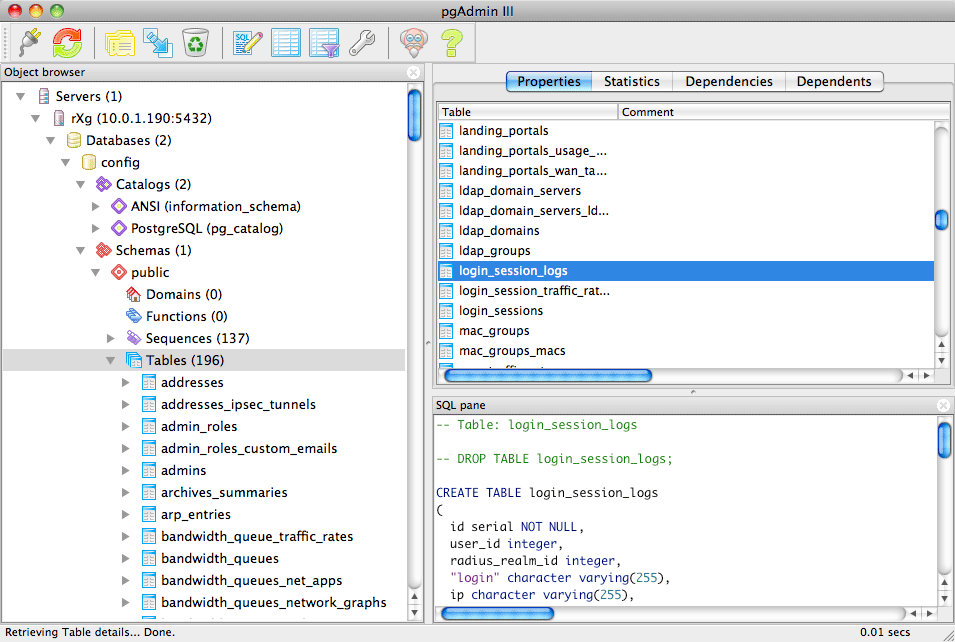Click the Databases cylinder icon
955x642 pixels.
(x=74, y=140)
